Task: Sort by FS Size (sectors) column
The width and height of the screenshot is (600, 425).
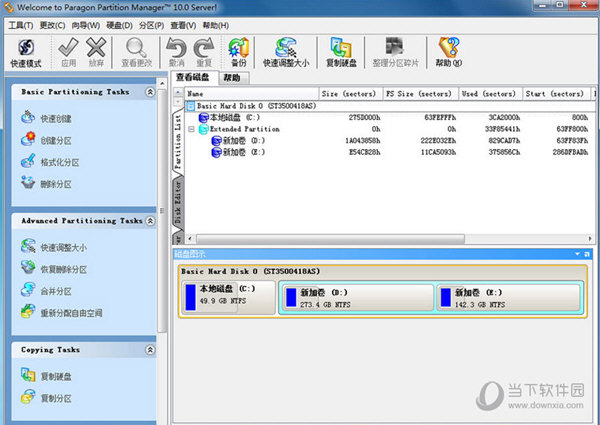Action: pyautogui.click(x=421, y=94)
